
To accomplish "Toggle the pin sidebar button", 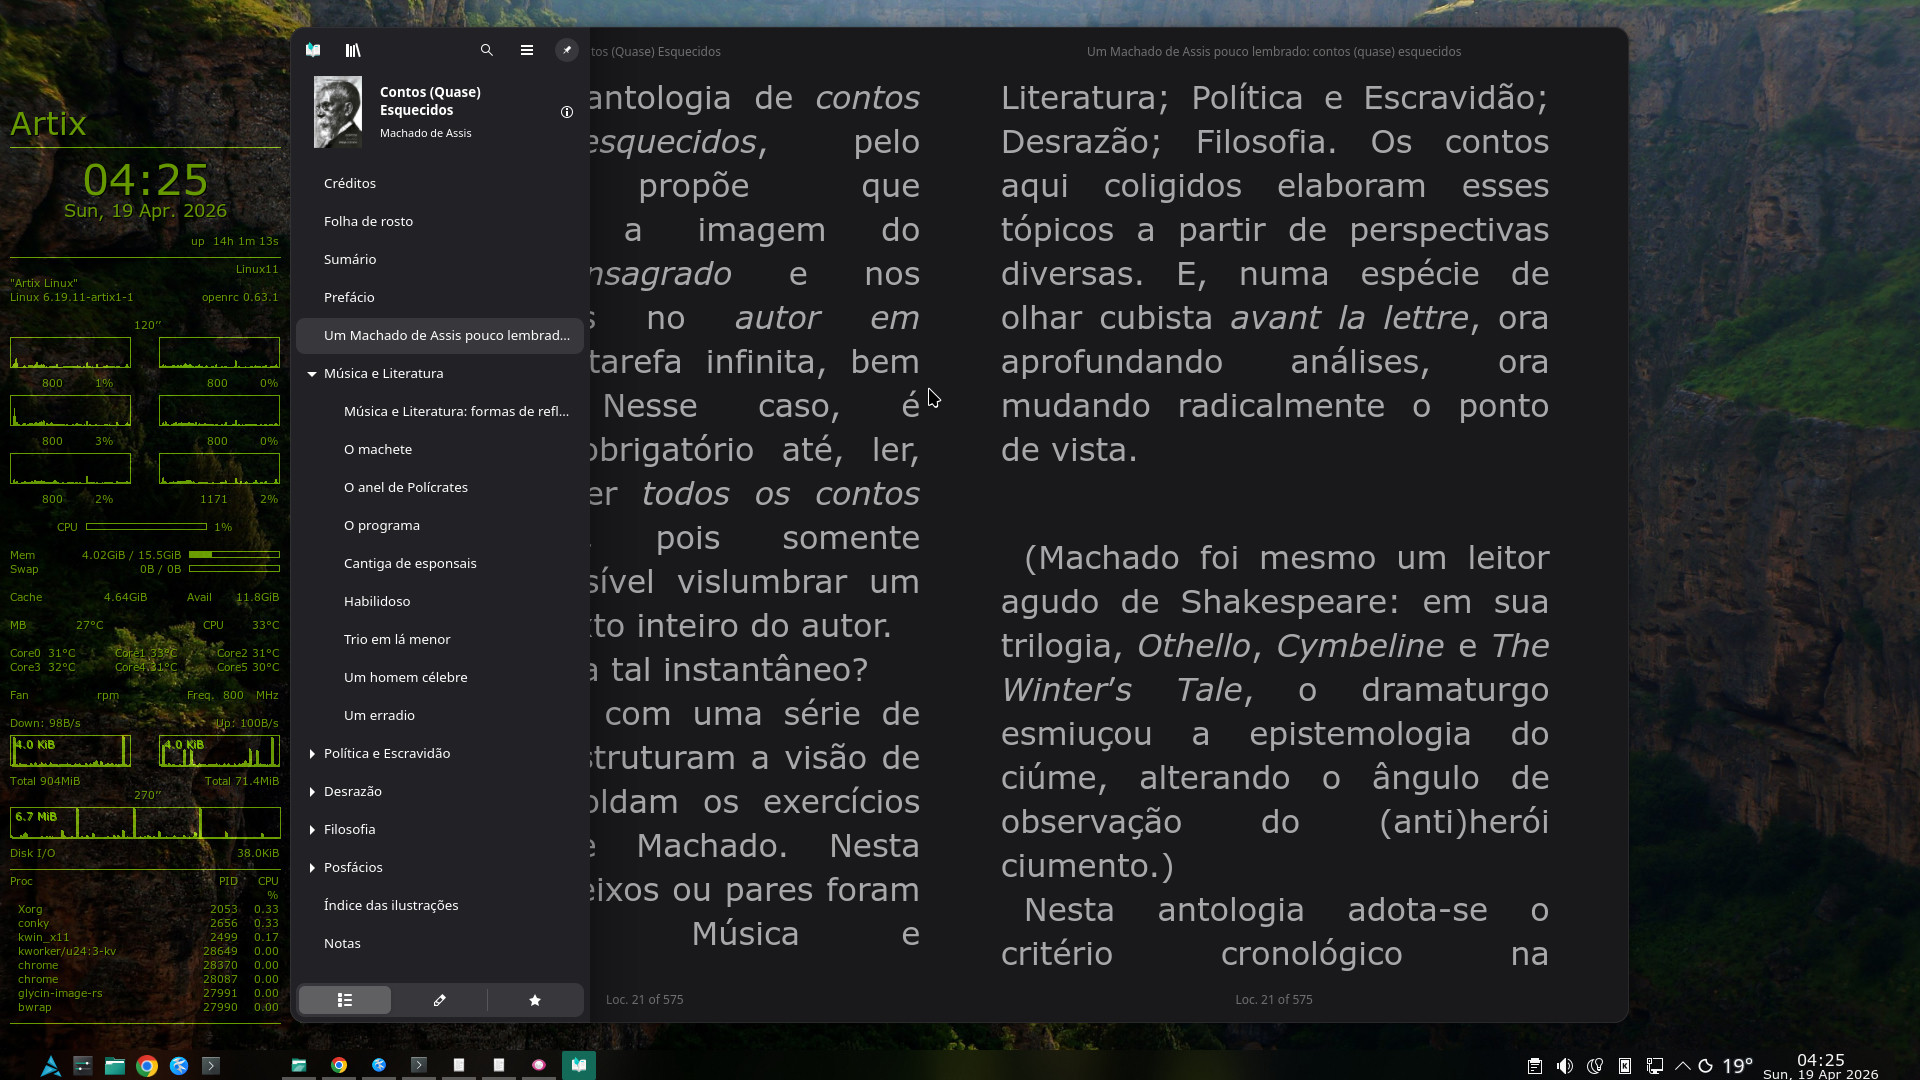I will point(567,50).
